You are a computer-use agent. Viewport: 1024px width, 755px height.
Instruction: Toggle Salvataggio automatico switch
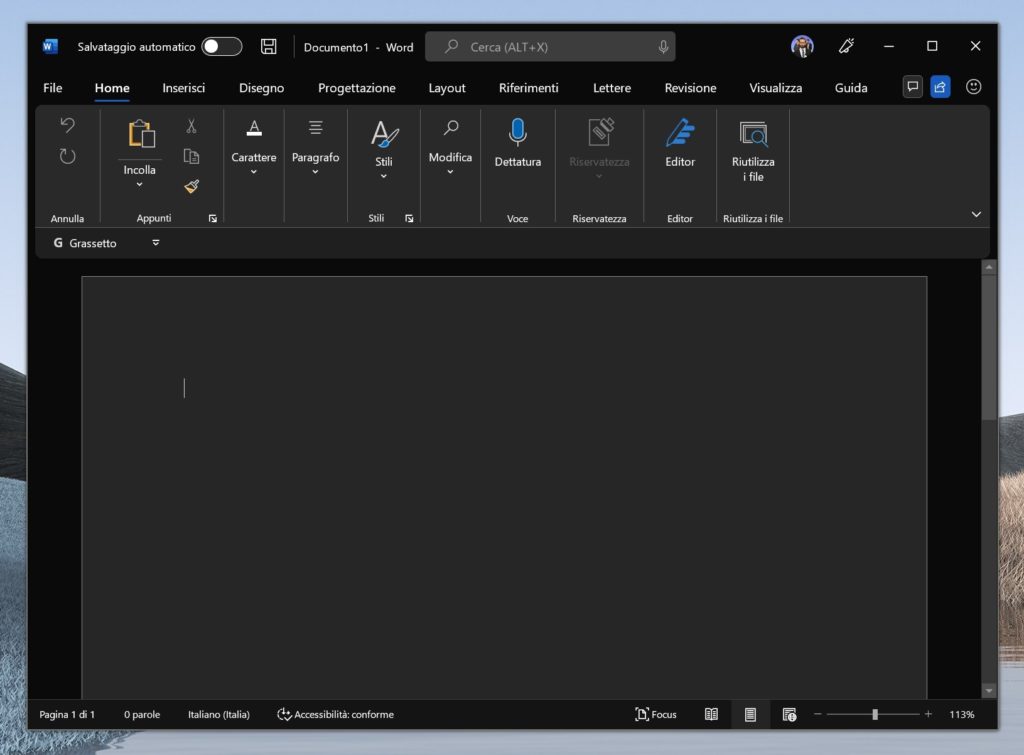click(221, 46)
